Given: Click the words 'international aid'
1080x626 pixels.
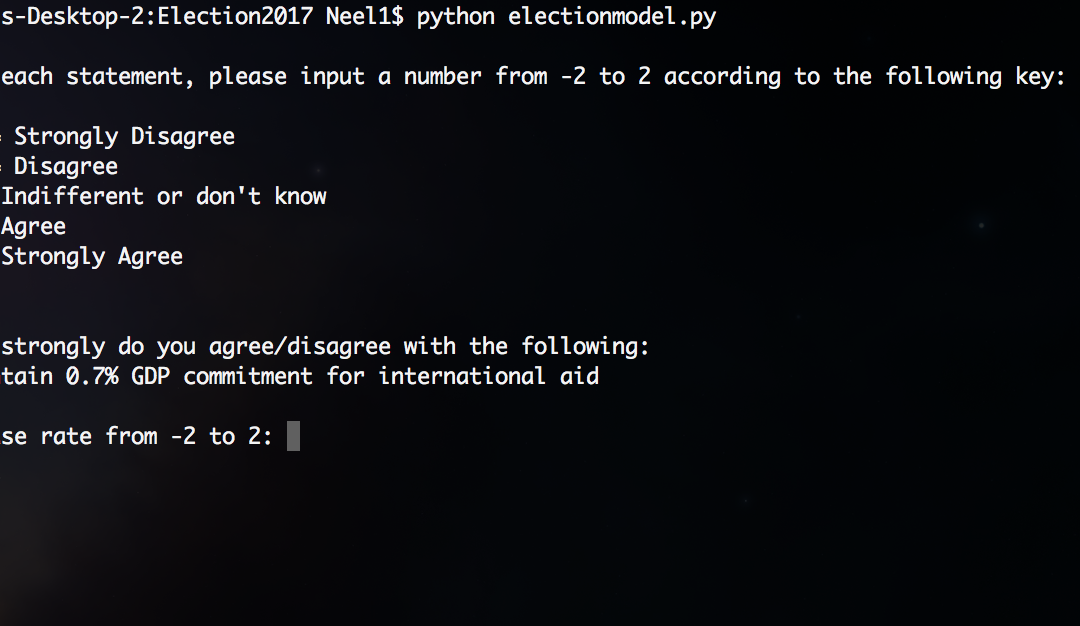Looking at the screenshot, I should [x=489, y=377].
